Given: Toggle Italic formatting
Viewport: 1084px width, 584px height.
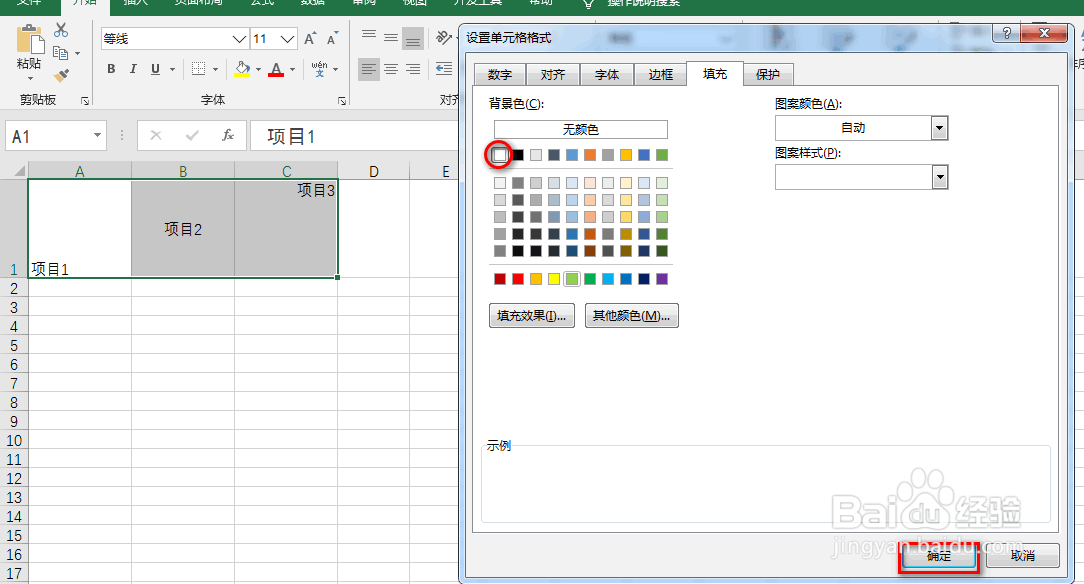Looking at the screenshot, I should pos(133,68).
